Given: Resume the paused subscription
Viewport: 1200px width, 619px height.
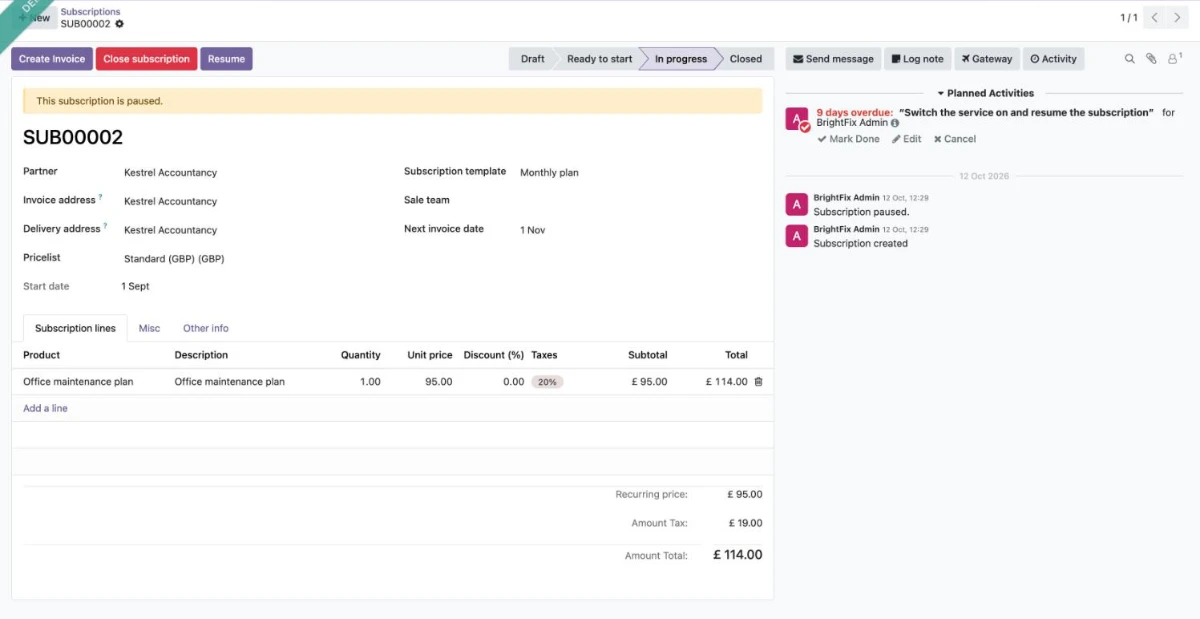Looking at the screenshot, I should pyautogui.click(x=226, y=59).
